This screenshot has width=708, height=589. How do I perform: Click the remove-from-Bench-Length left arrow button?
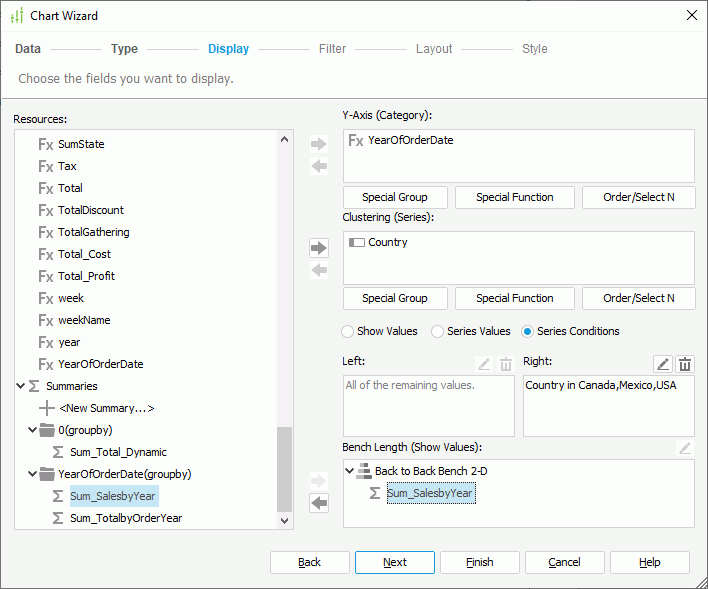pos(319,503)
